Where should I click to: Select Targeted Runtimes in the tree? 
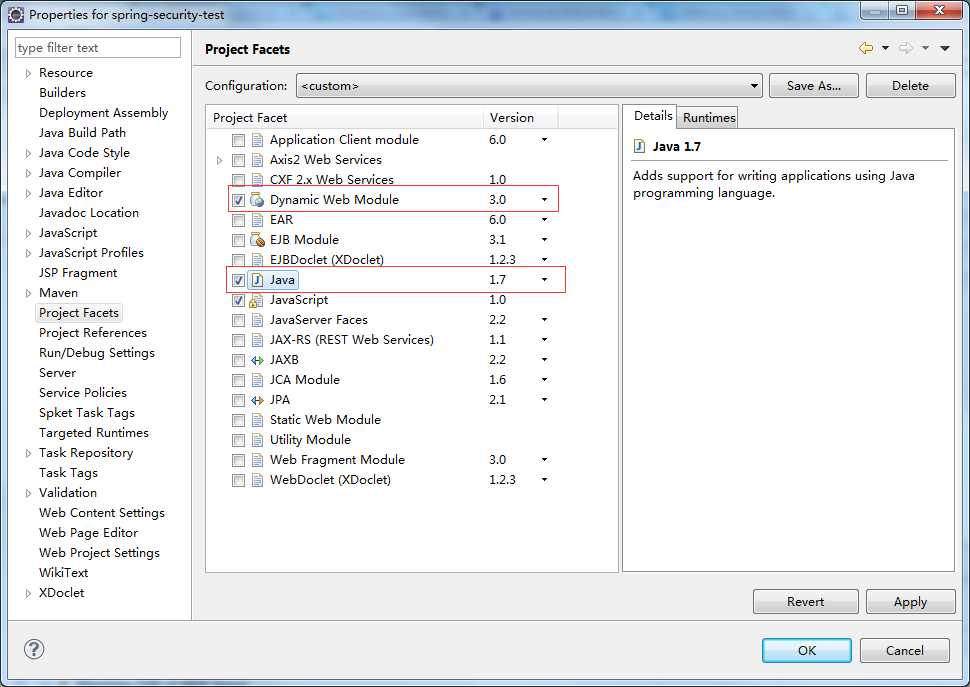pos(93,432)
